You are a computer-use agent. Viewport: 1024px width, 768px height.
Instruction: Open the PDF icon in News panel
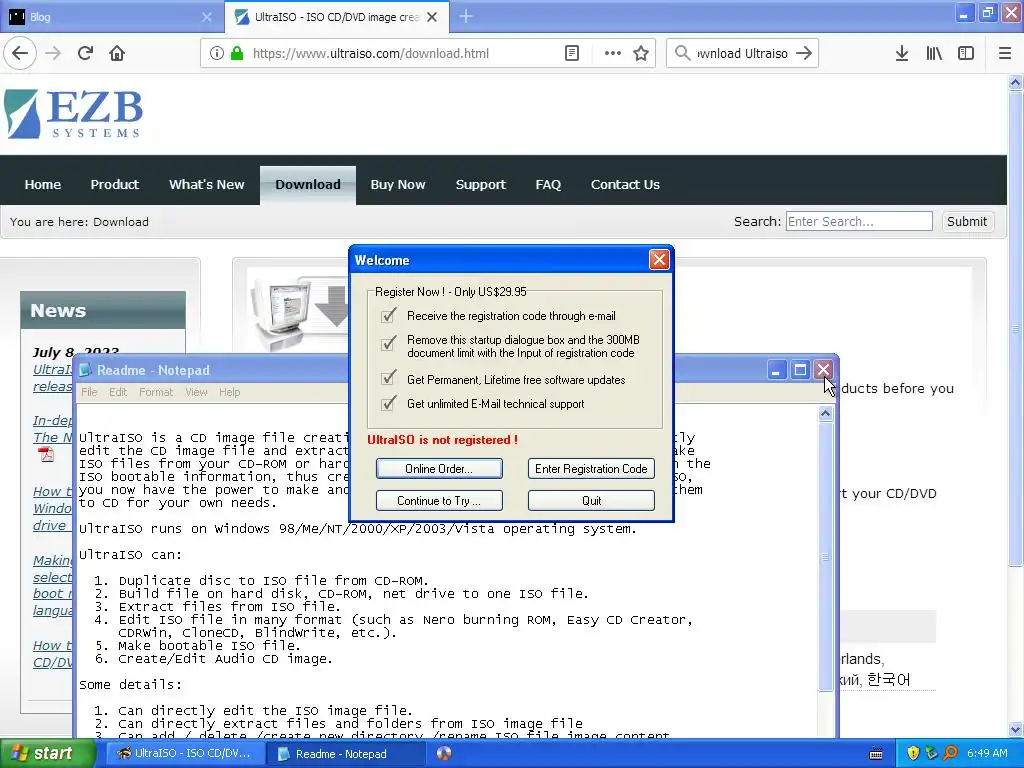(46, 454)
